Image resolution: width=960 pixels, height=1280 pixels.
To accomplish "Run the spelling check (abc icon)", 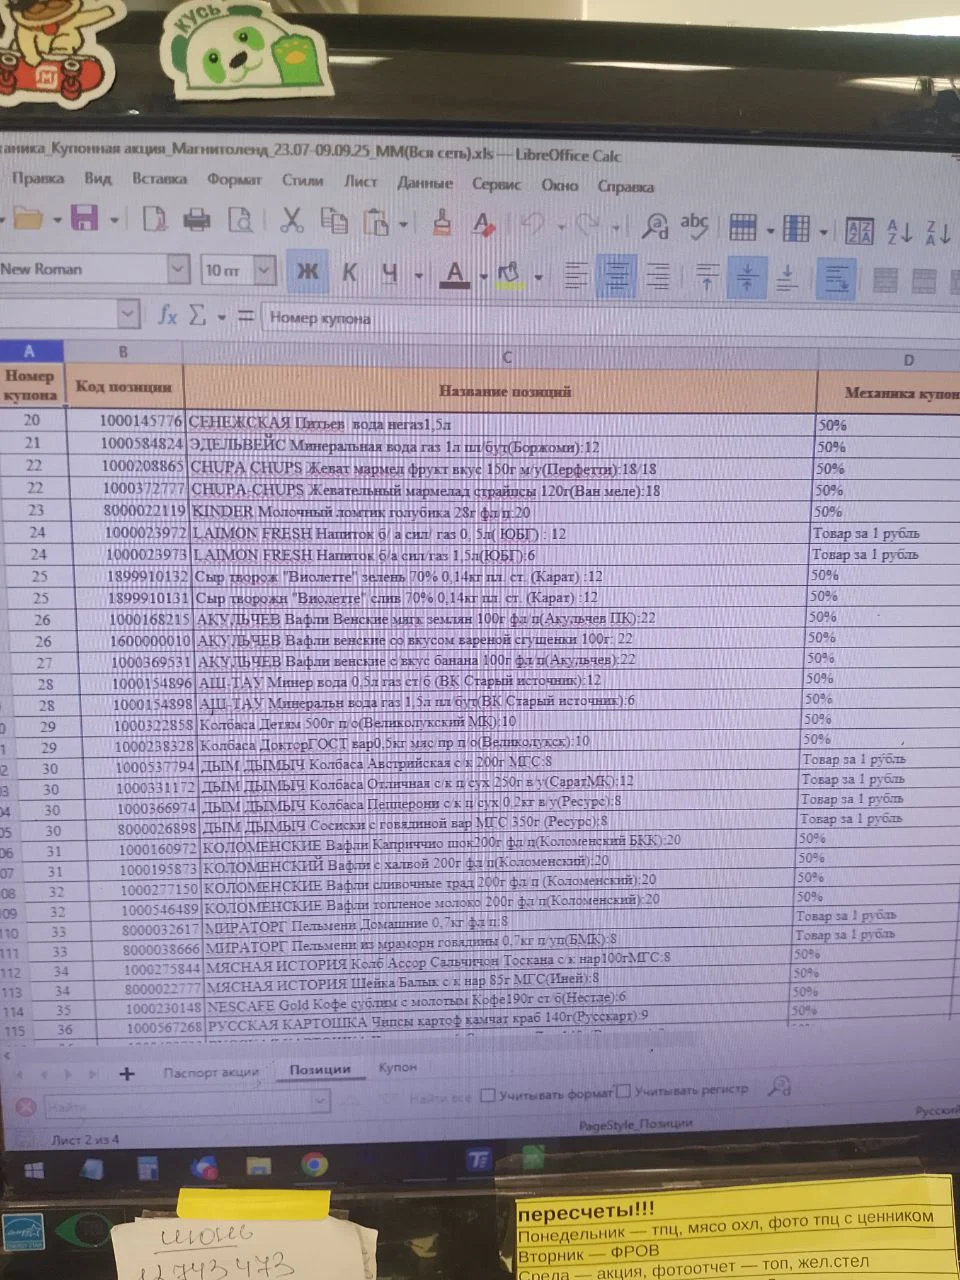I will (694, 227).
